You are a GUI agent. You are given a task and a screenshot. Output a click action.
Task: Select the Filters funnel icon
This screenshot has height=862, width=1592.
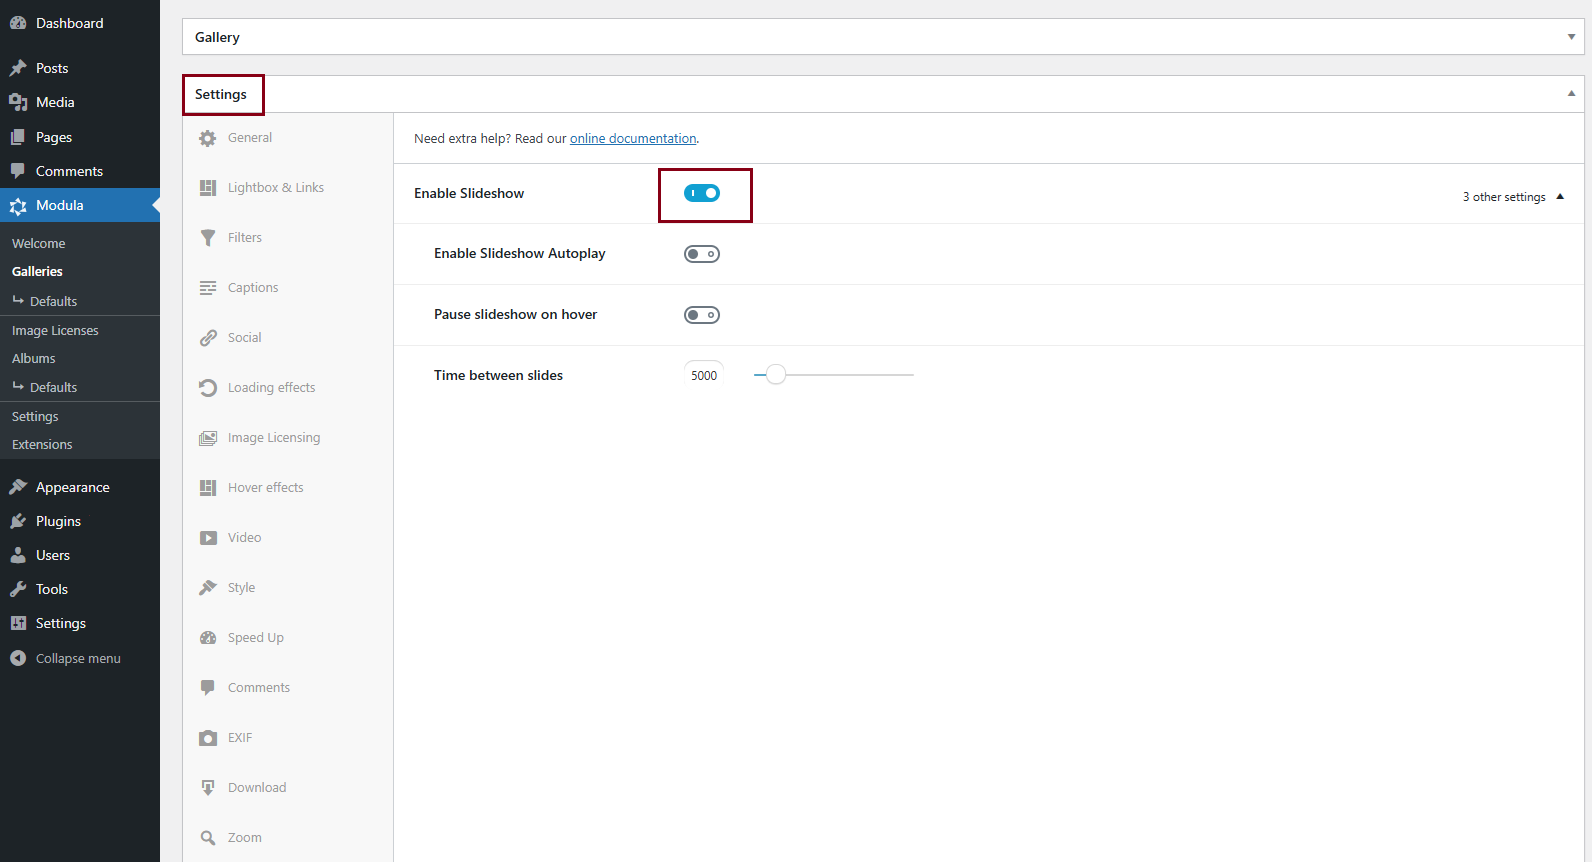coord(208,238)
